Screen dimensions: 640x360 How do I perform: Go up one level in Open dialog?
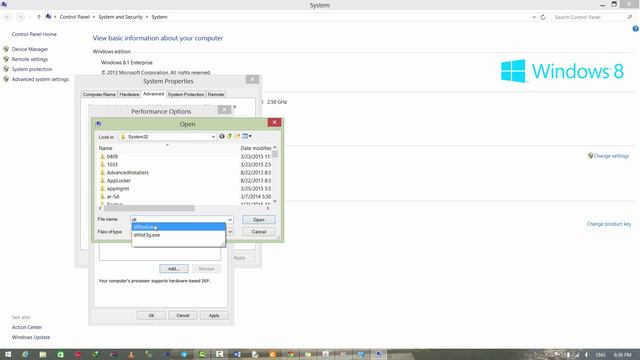pos(229,136)
